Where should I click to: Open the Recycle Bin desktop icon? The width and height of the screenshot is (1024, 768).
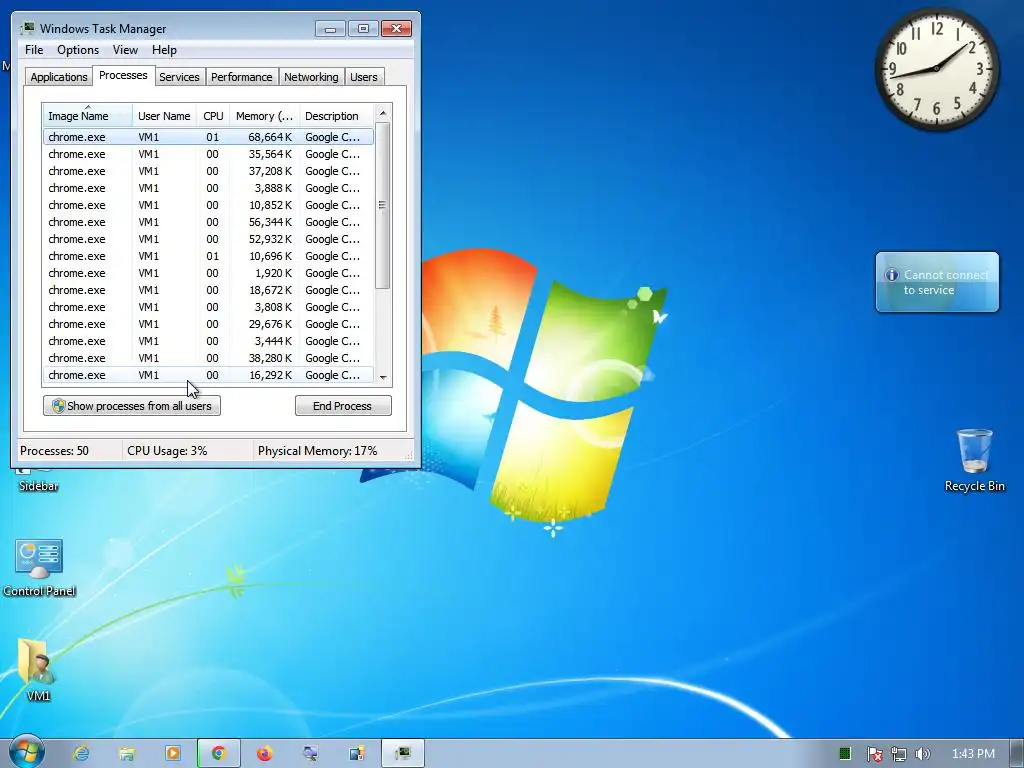tap(974, 460)
